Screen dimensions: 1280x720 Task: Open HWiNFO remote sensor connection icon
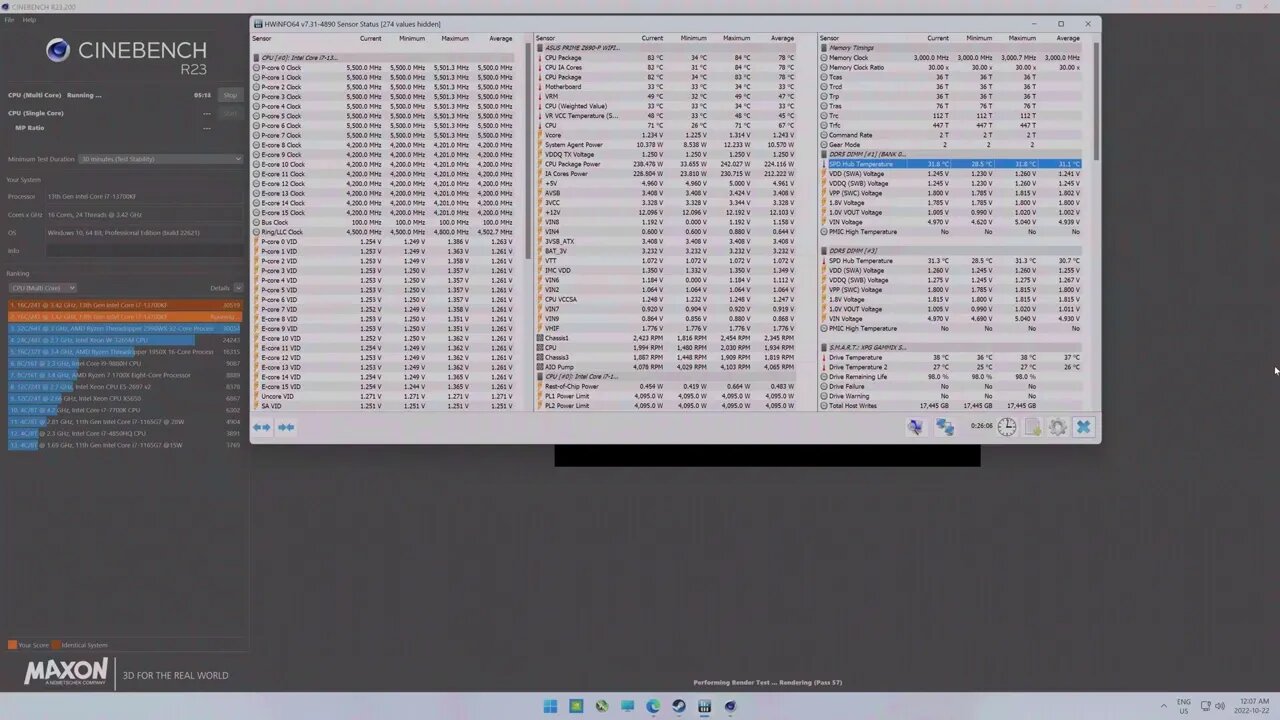tap(915, 427)
